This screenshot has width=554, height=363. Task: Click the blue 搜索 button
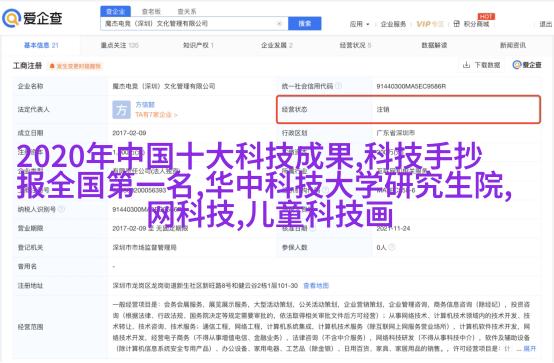[x=305, y=24]
